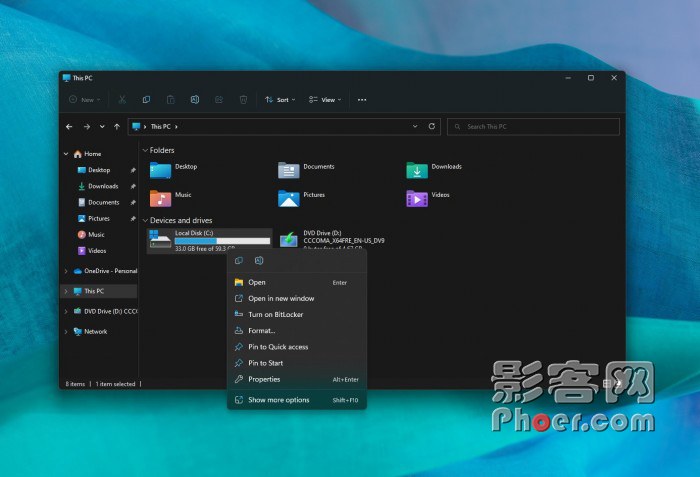Open the See more three-dots menu
700x477 pixels.
(362, 100)
